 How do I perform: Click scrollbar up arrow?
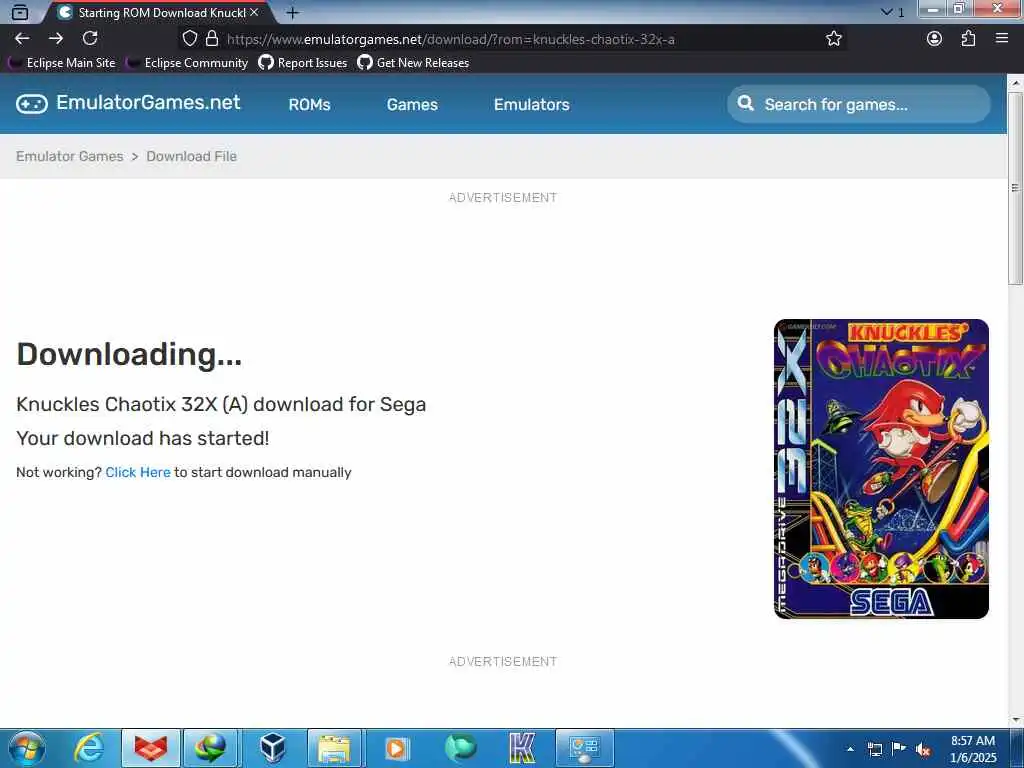pos(1015,83)
